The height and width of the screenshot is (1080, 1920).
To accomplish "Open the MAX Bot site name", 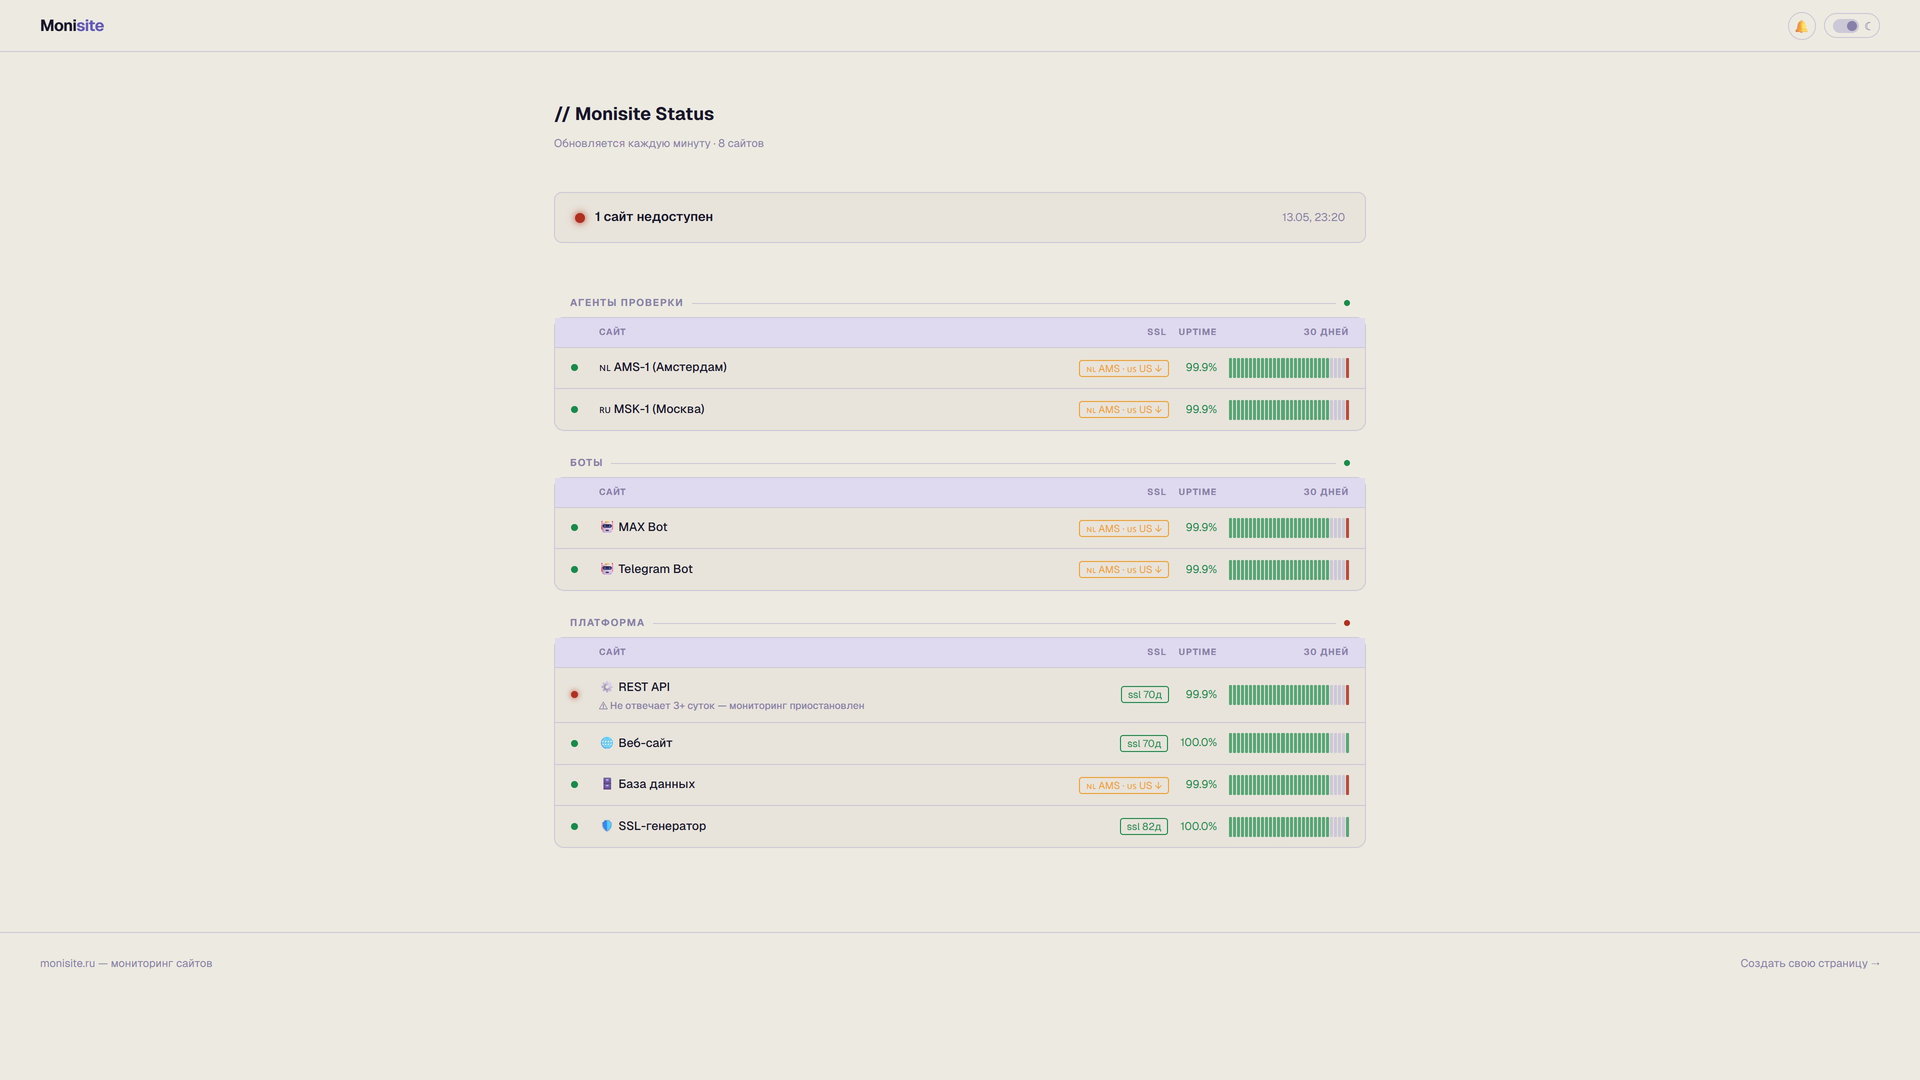I will 643,527.
